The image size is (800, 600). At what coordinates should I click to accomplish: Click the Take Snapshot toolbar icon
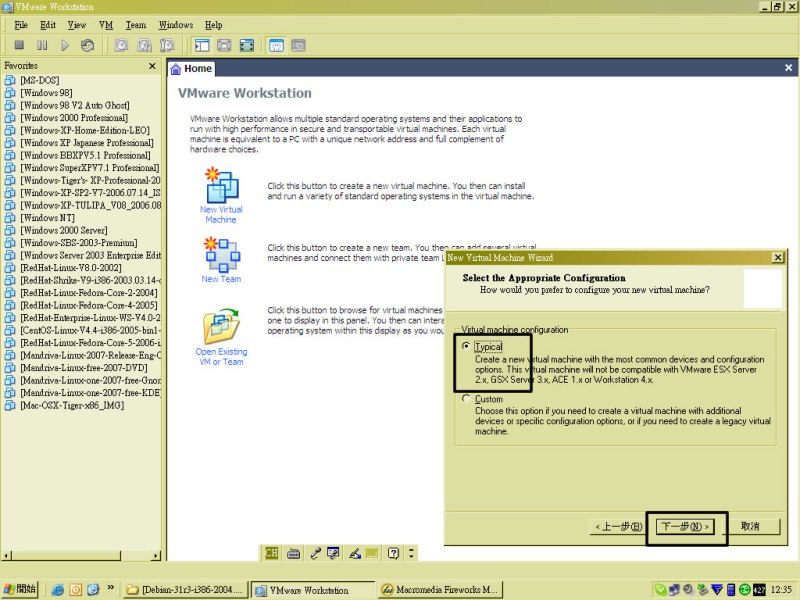121,45
